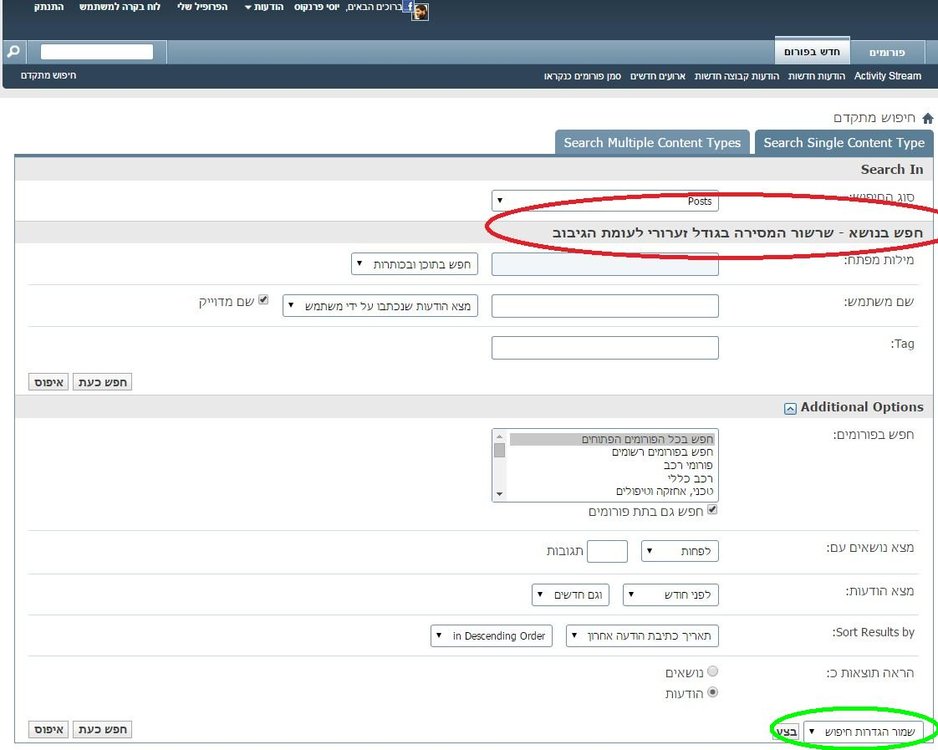Click the Facebook icon in header

pos(409,7)
